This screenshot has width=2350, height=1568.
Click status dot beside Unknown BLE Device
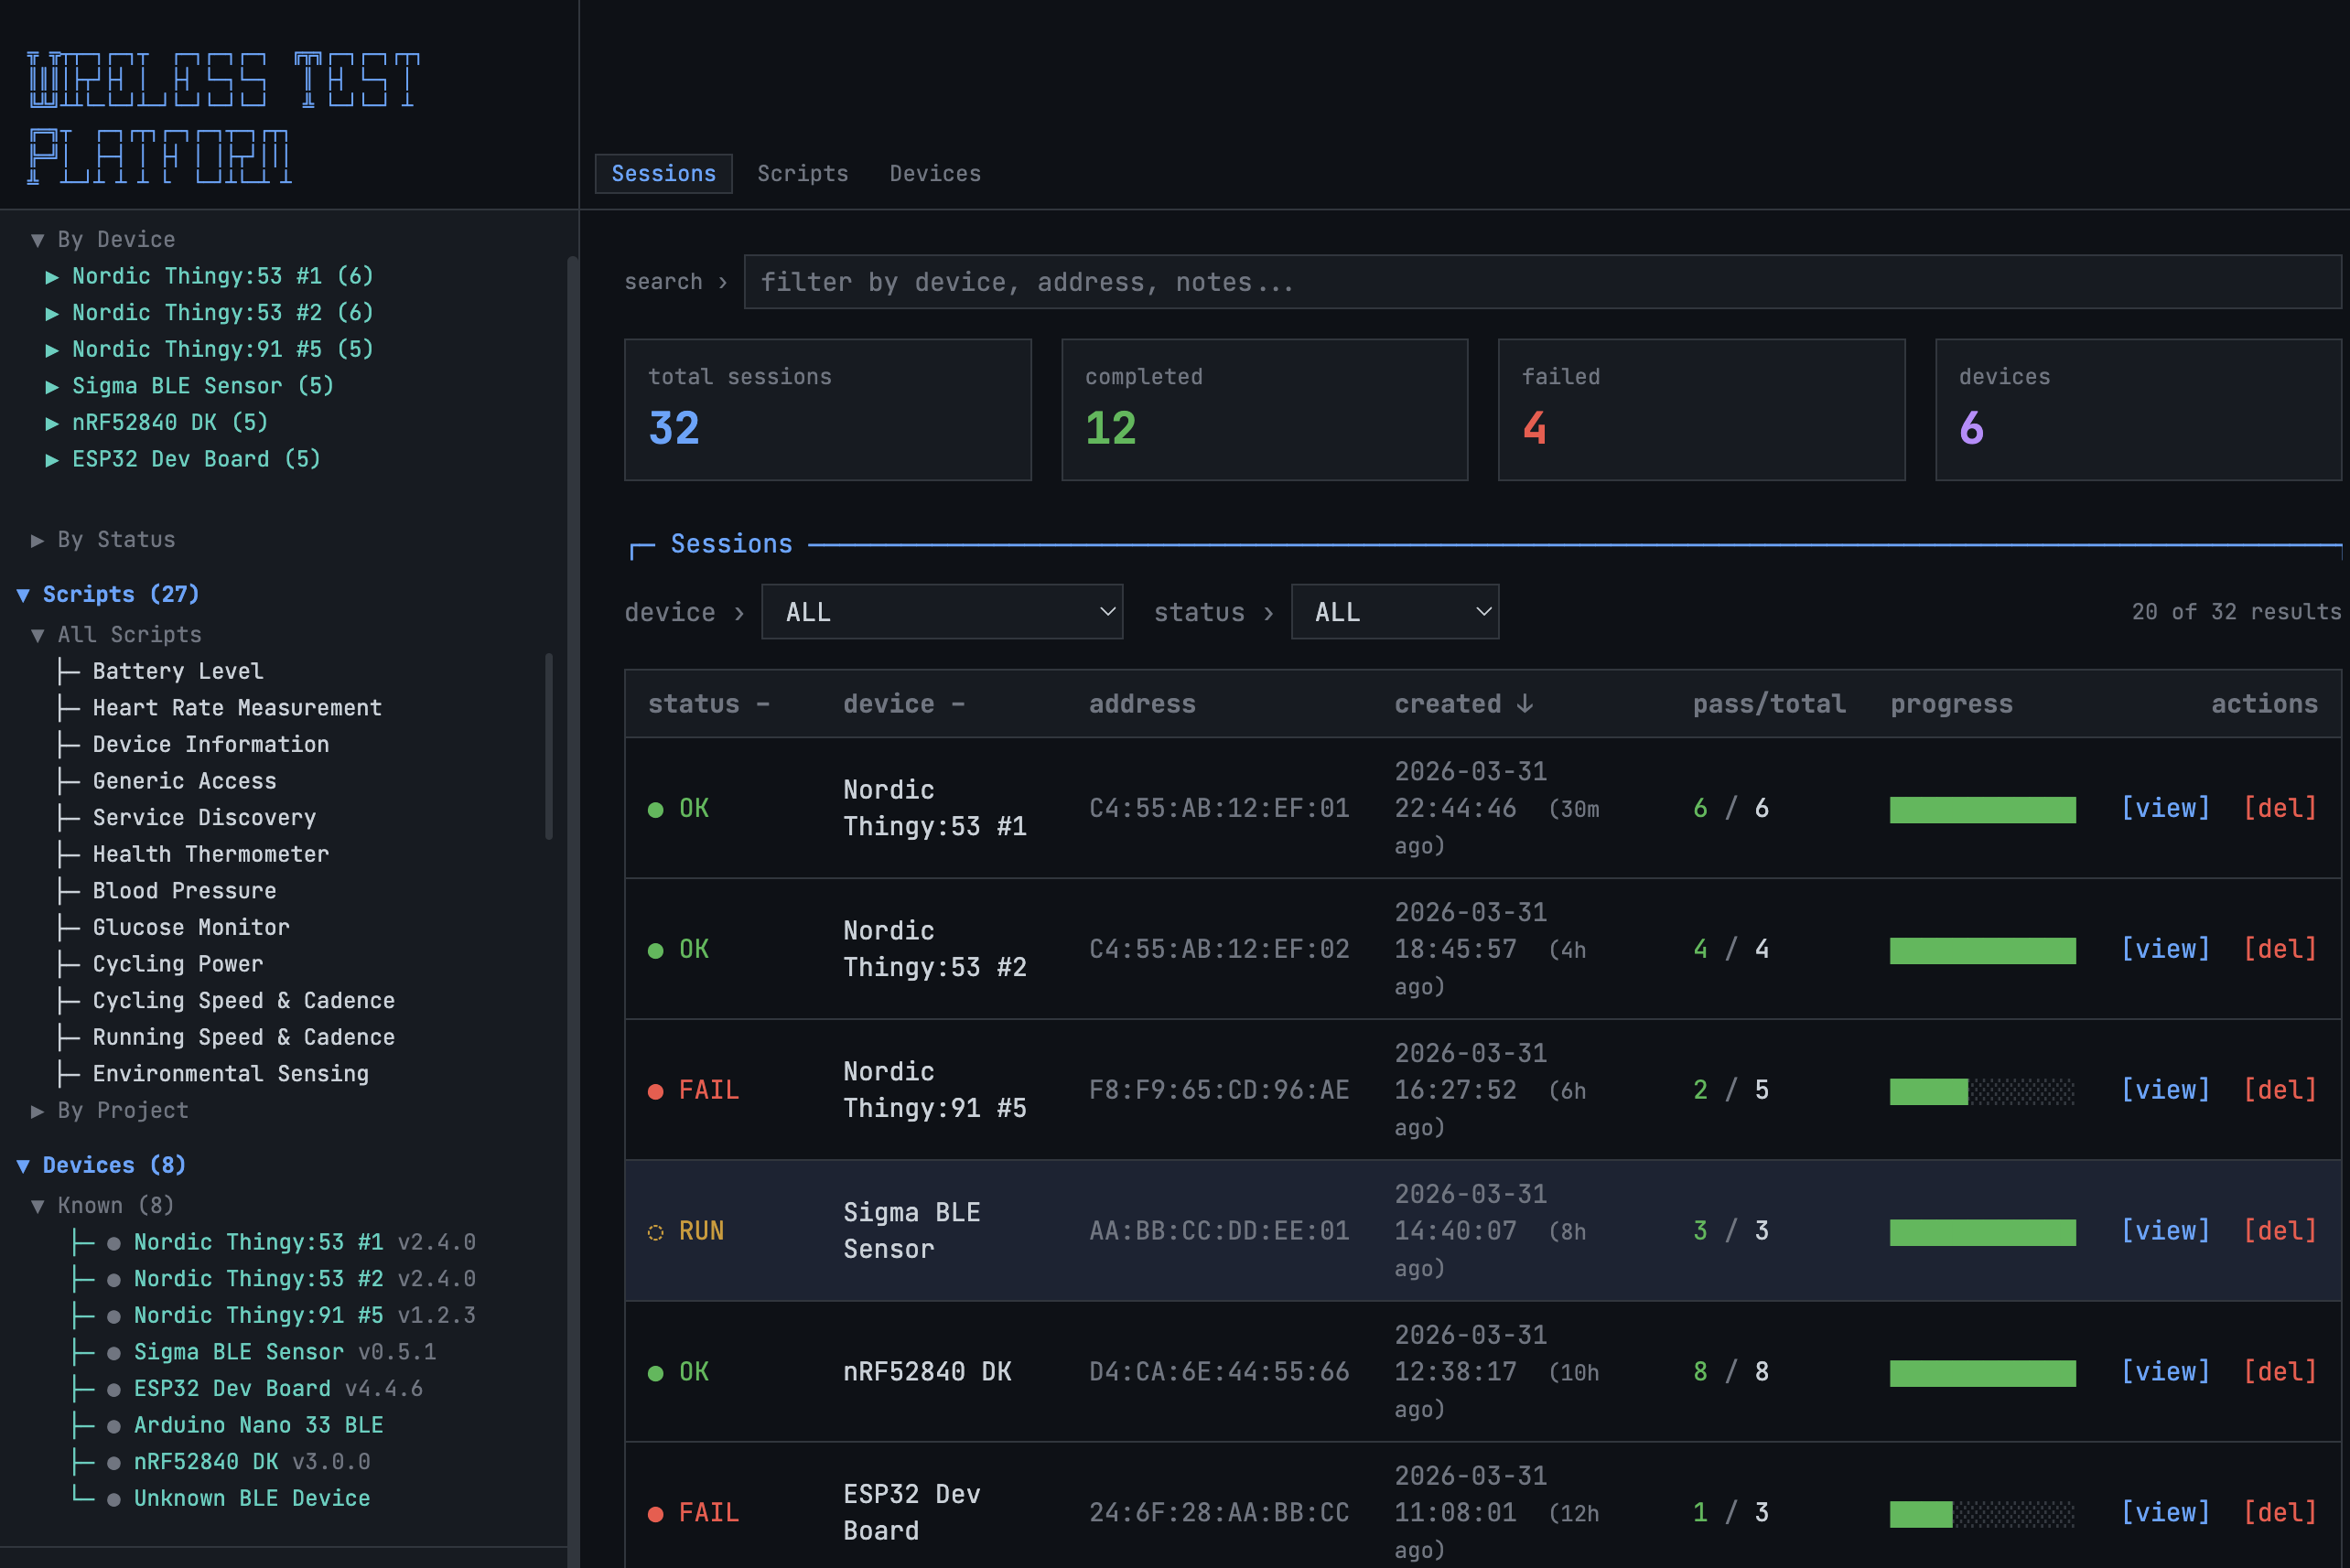pos(114,1499)
